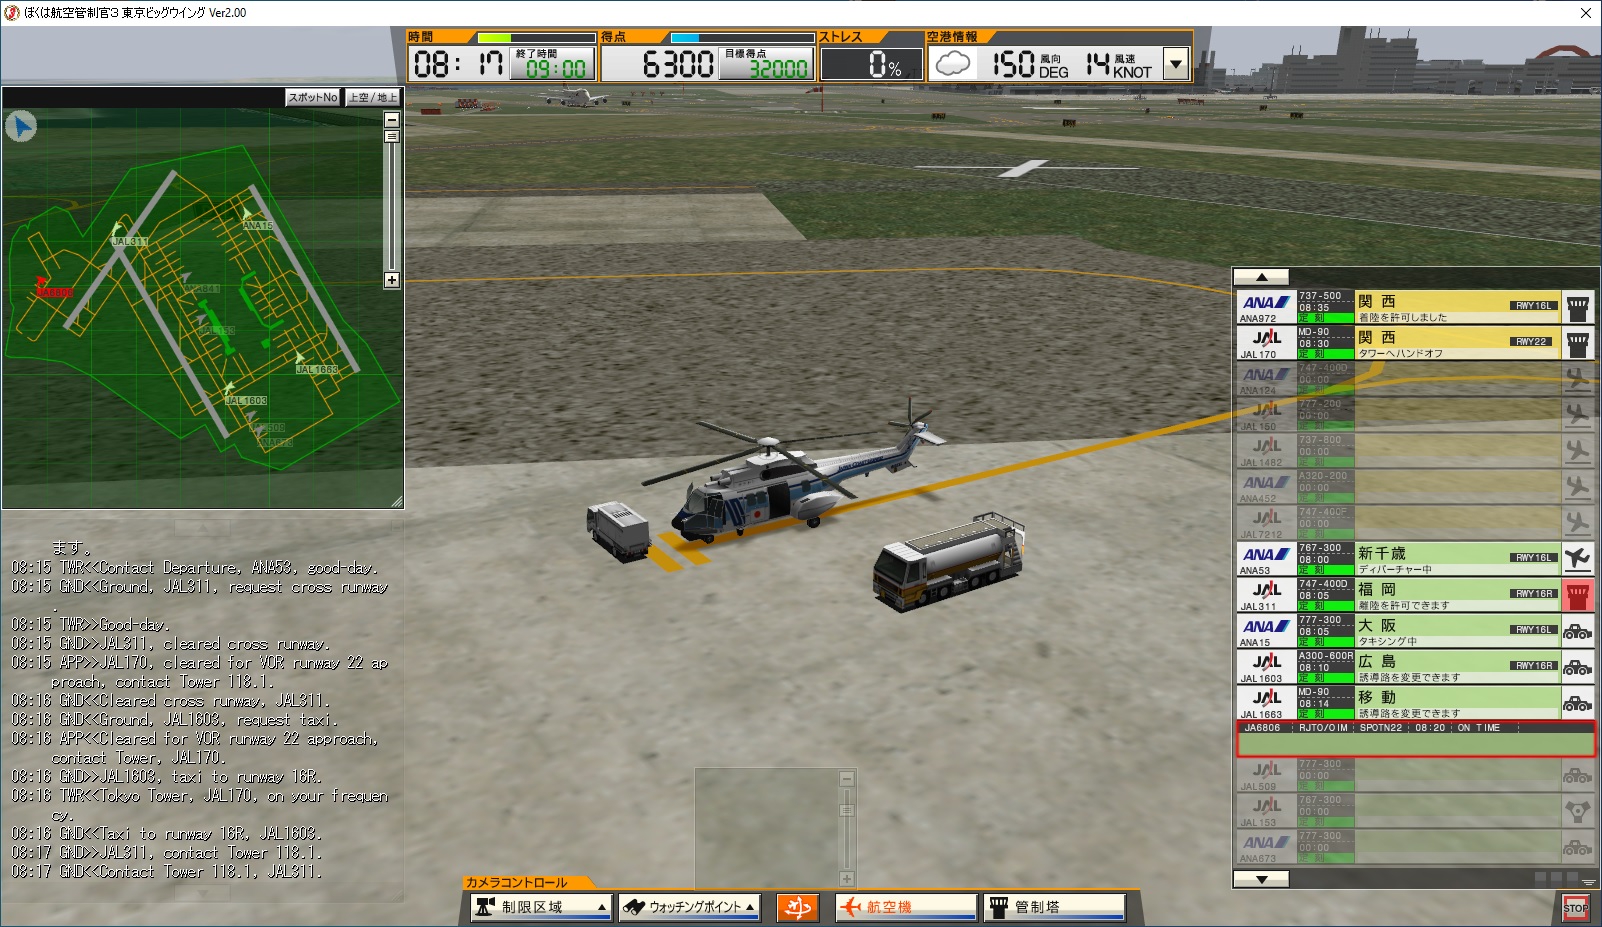This screenshot has height=927, width=1602.
Task: Click the plus button below the camera zoom slider
Action: click(847, 879)
